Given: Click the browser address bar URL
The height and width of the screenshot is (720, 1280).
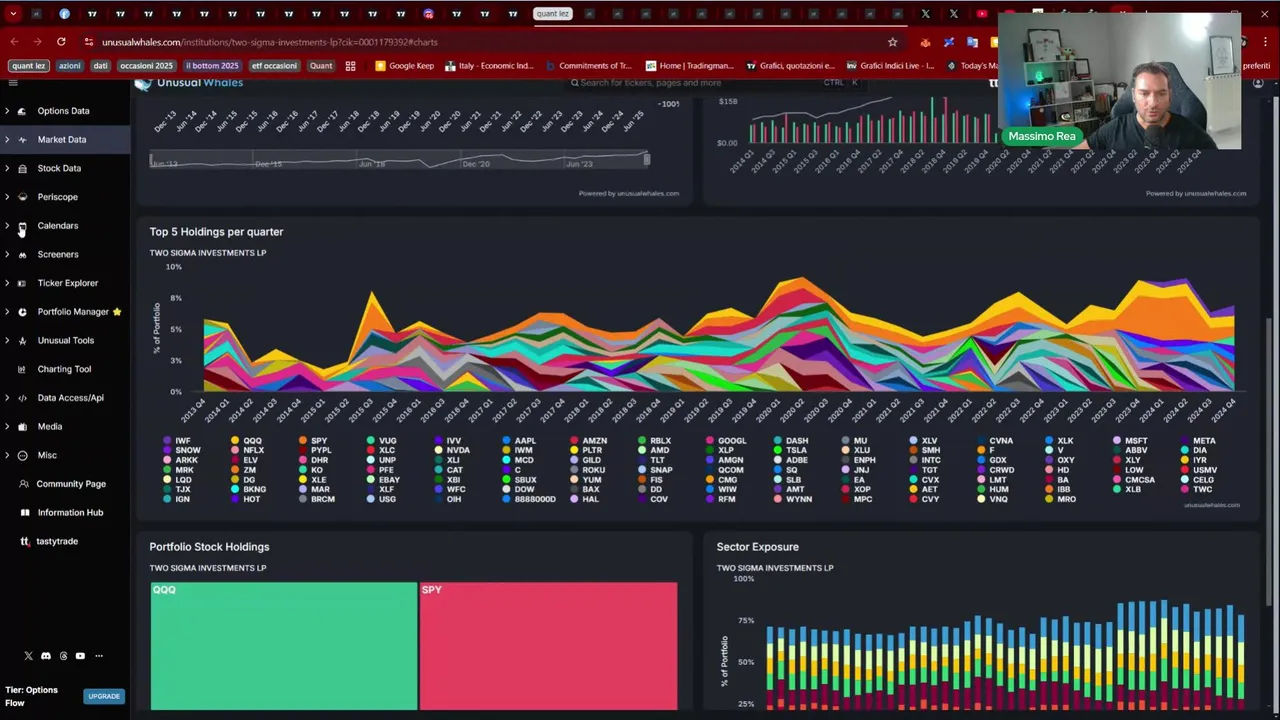Looking at the screenshot, I should [269, 42].
